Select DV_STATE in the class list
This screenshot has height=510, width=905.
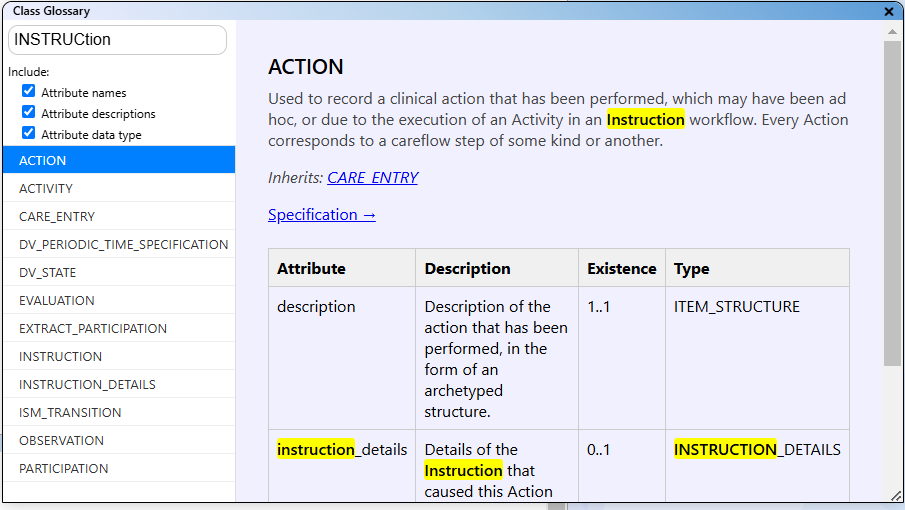click(x=119, y=272)
